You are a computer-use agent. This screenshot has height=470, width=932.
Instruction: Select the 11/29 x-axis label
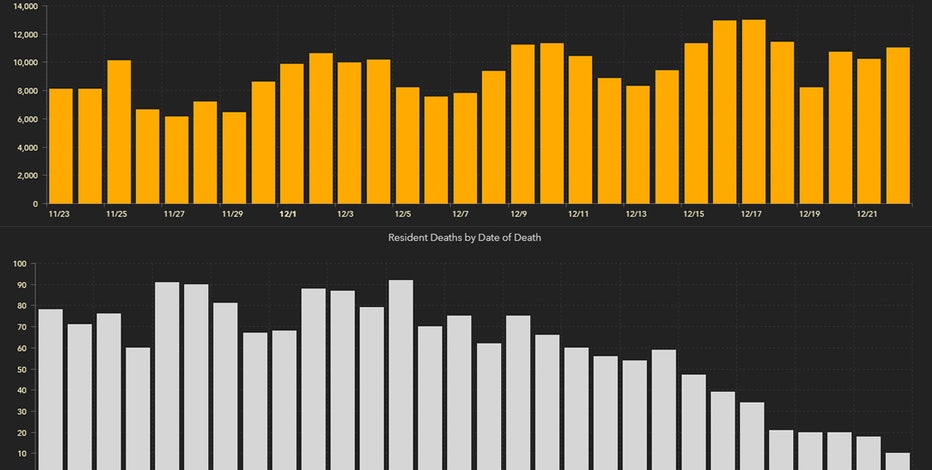point(232,214)
